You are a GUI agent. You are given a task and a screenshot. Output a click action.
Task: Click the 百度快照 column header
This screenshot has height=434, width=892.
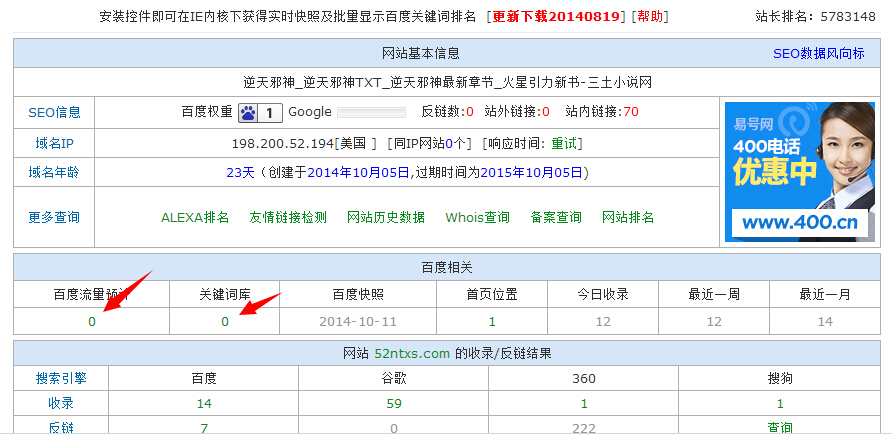click(x=358, y=295)
